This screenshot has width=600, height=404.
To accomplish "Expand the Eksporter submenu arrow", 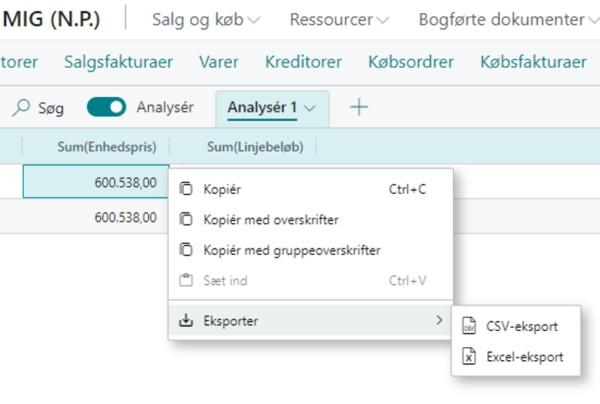I will pos(439,320).
